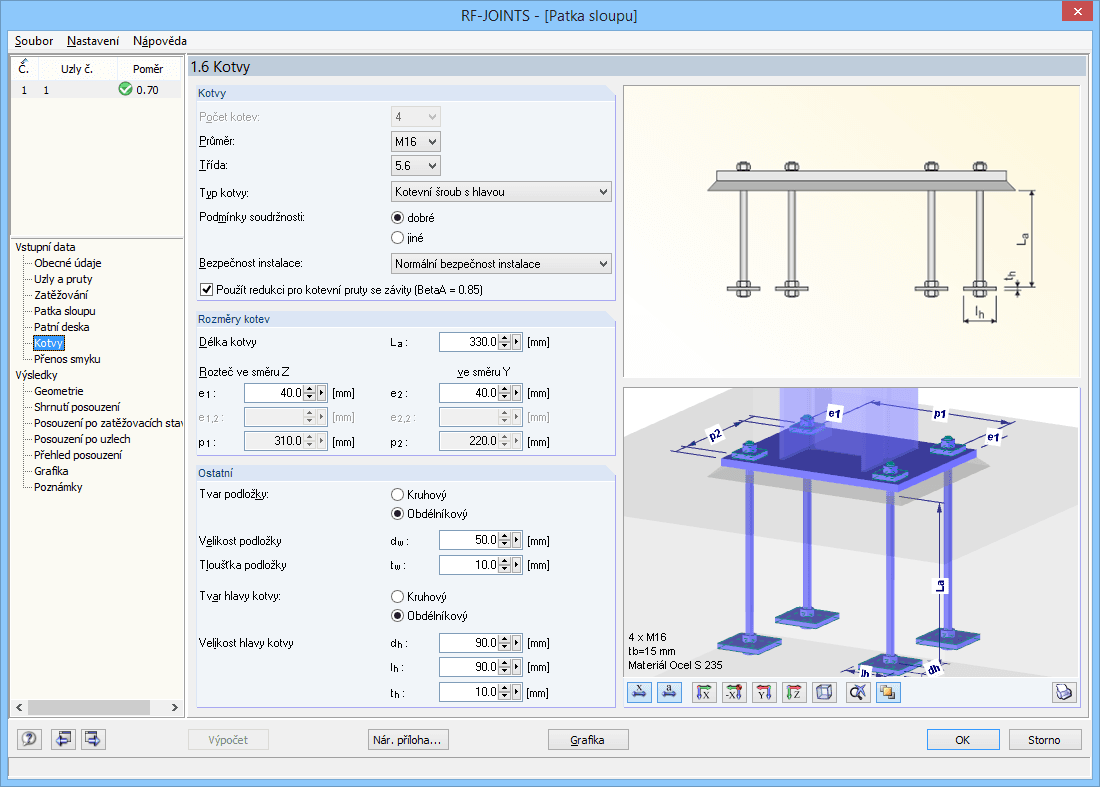The width and height of the screenshot is (1100, 787).
Task: Open the Průměr M16 dropdown
Action: coord(416,142)
